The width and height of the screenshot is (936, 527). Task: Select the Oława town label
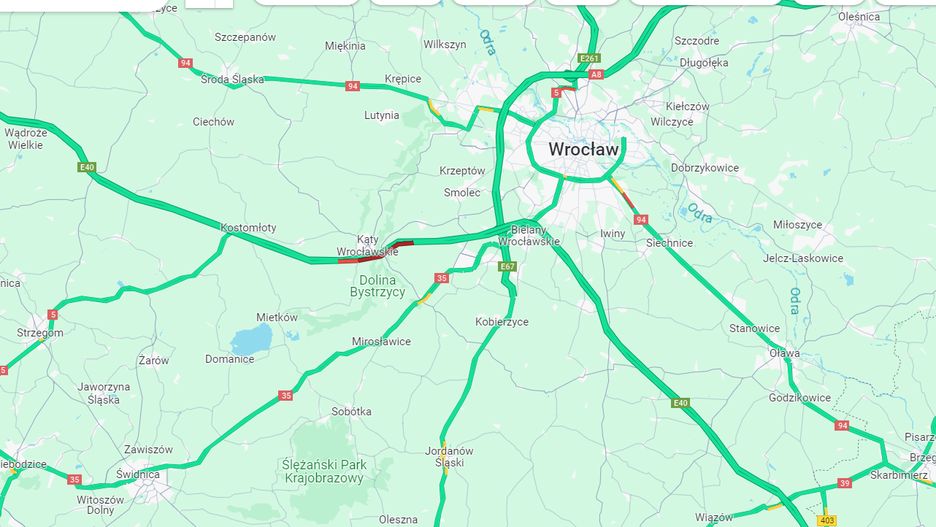[784, 353]
